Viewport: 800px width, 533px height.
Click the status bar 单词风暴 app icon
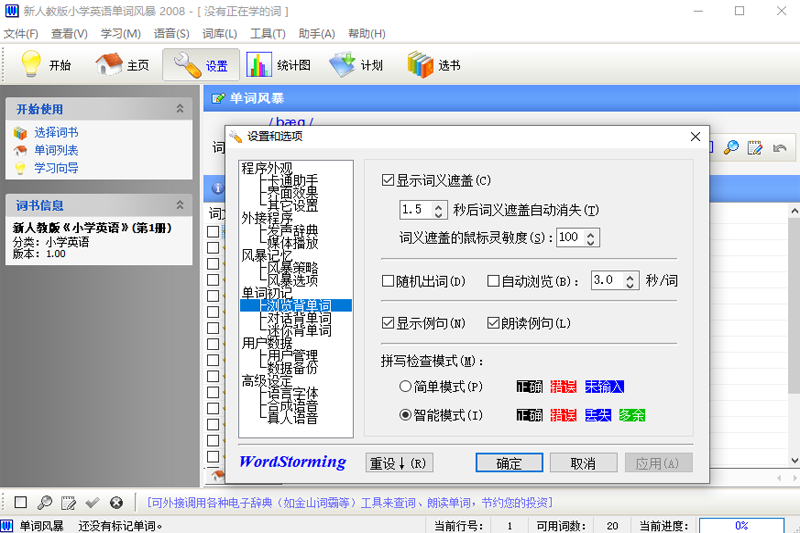coord(7,525)
